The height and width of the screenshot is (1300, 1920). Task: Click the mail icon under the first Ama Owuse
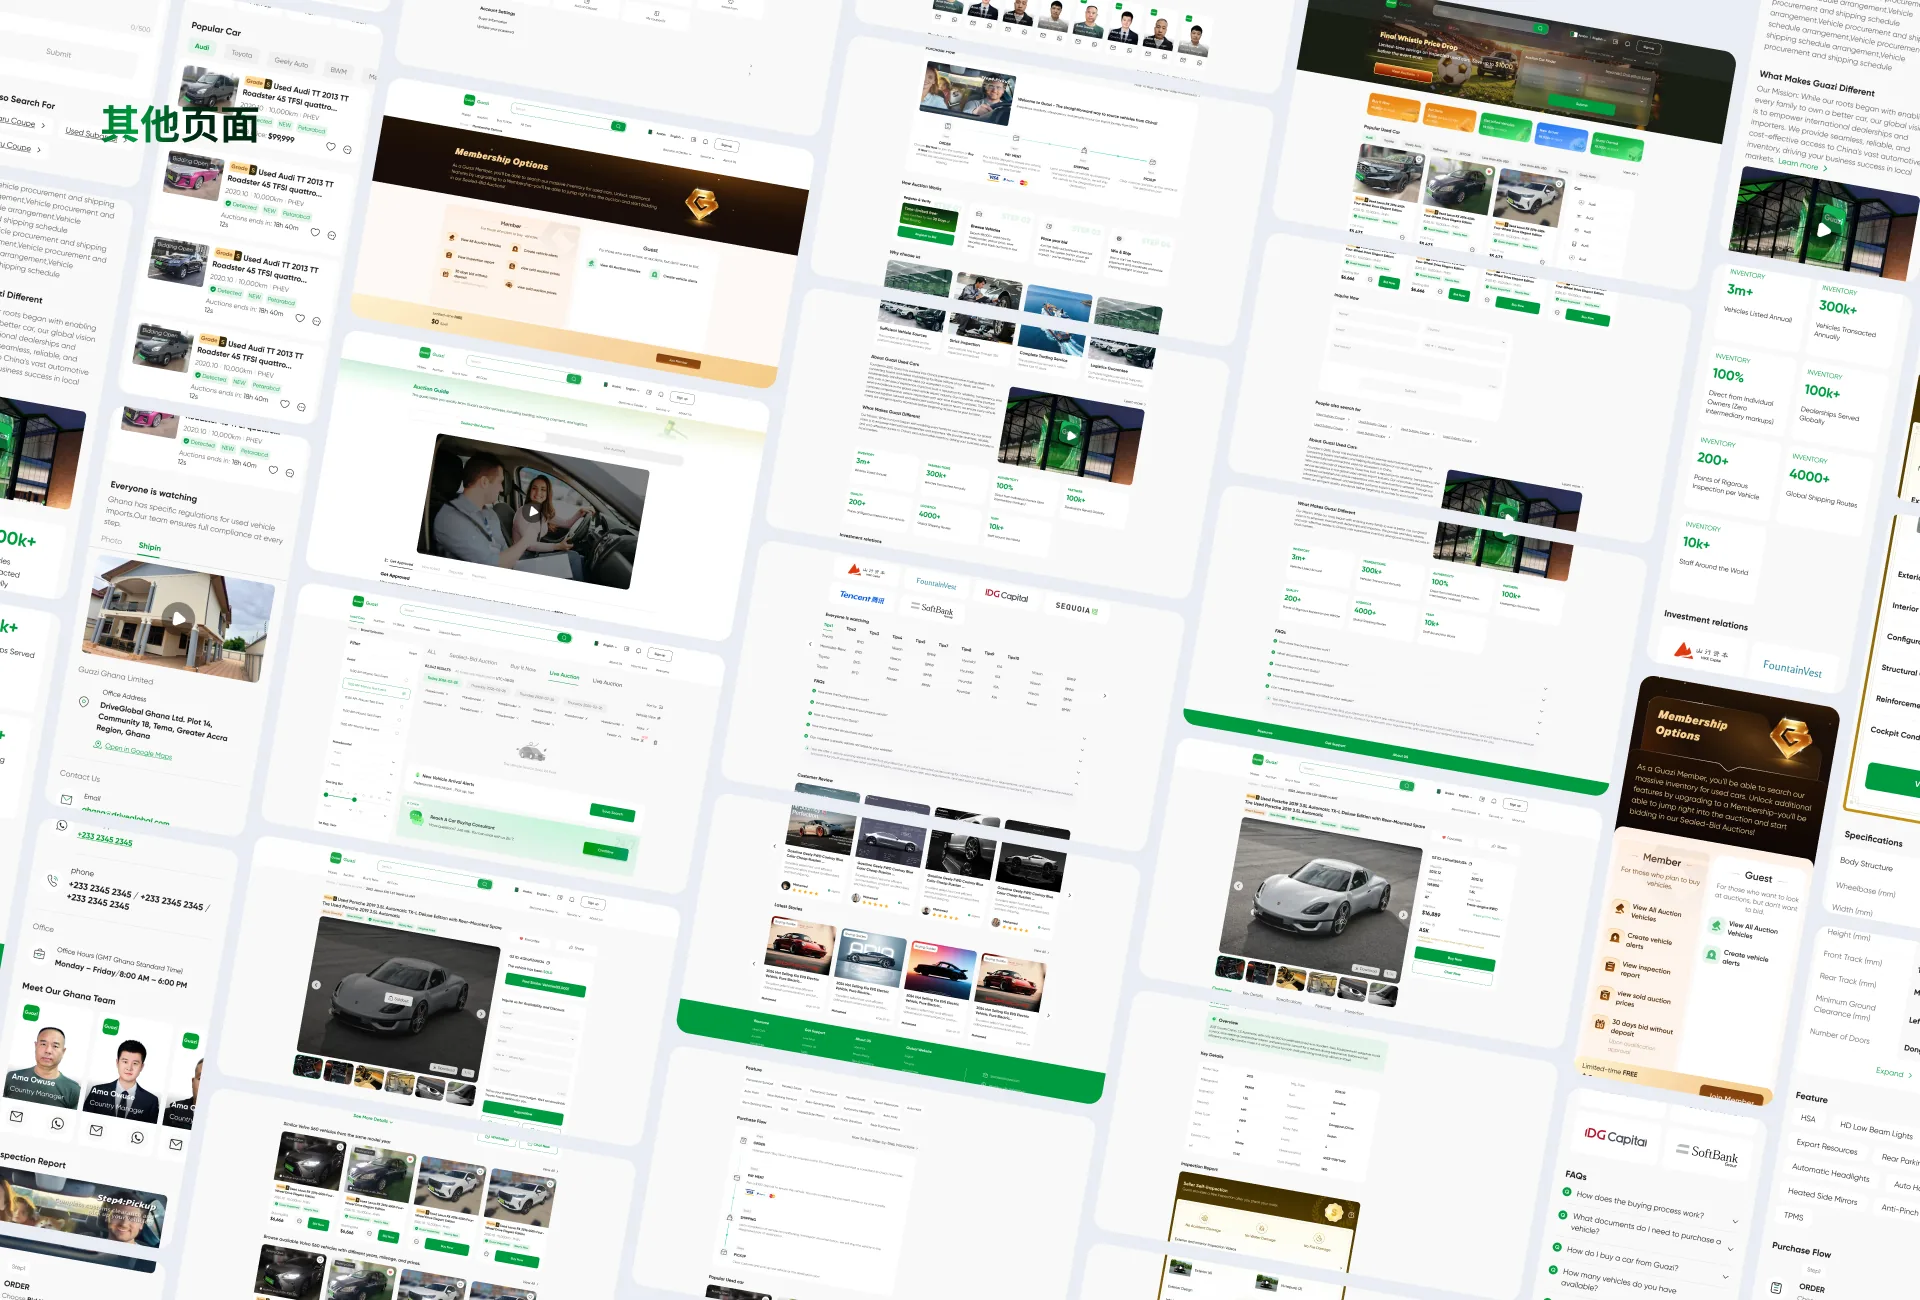click(x=16, y=1116)
